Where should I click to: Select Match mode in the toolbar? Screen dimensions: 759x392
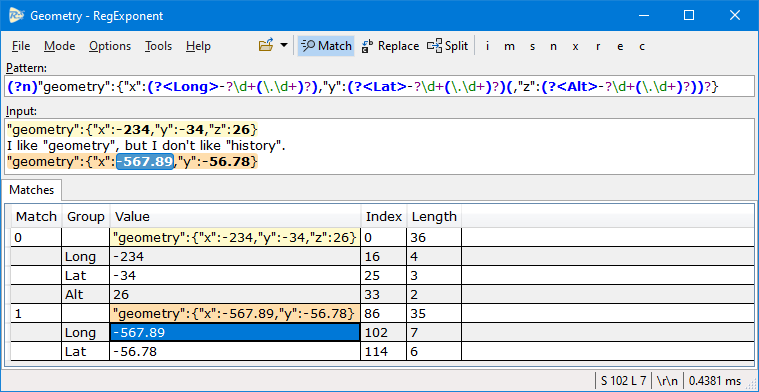326,46
